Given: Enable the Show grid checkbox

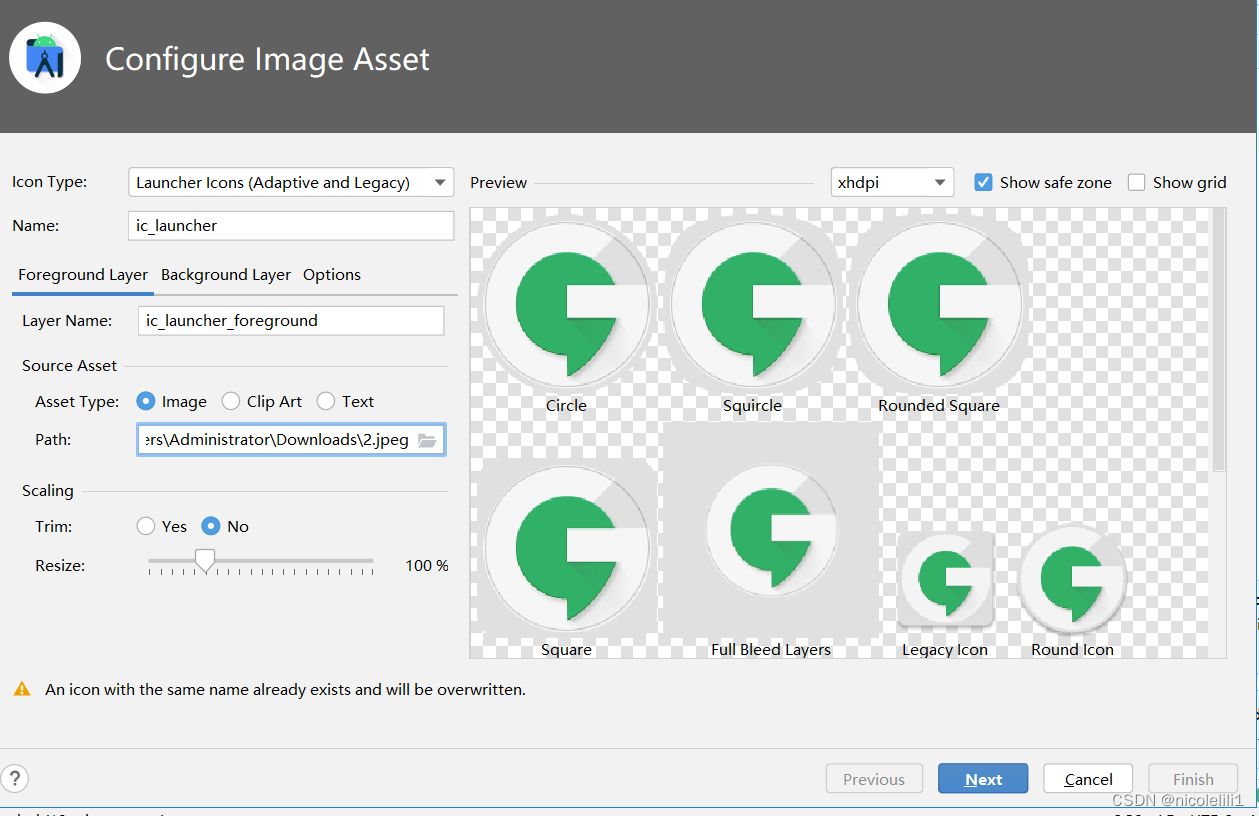Looking at the screenshot, I should coord(1136,182).
